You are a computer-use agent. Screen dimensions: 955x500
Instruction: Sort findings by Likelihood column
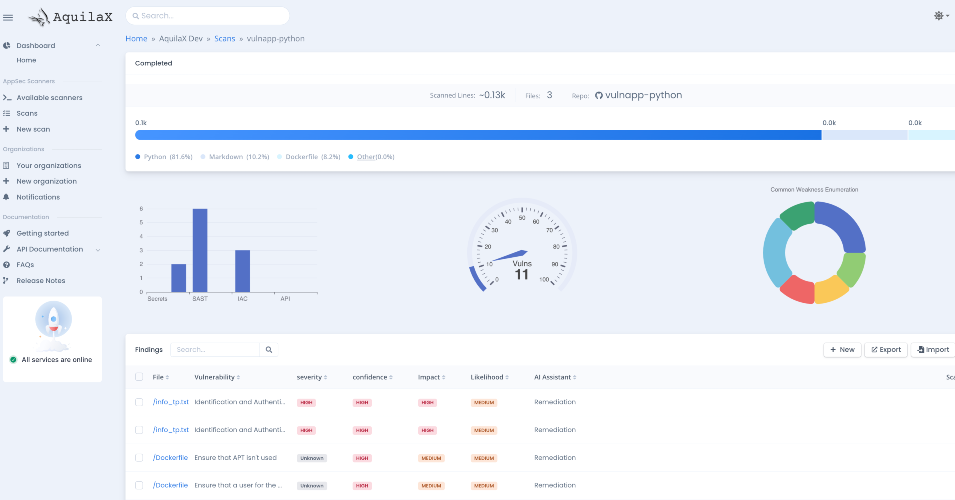pos(489,378)
